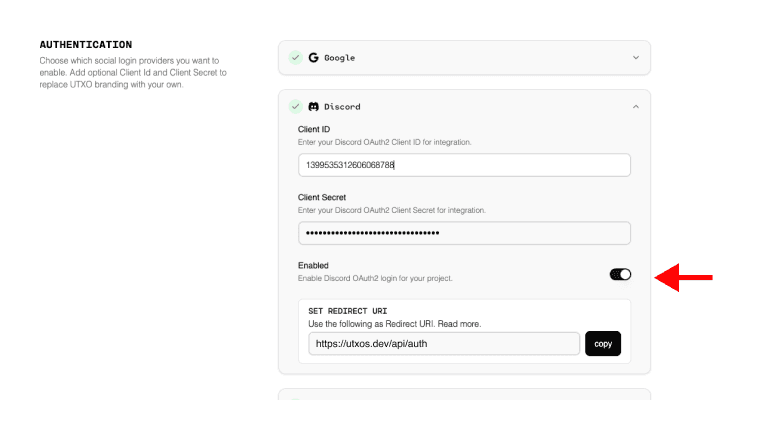Select the Discord provider header label
The image size is (768, 440).
coord(341,106)
